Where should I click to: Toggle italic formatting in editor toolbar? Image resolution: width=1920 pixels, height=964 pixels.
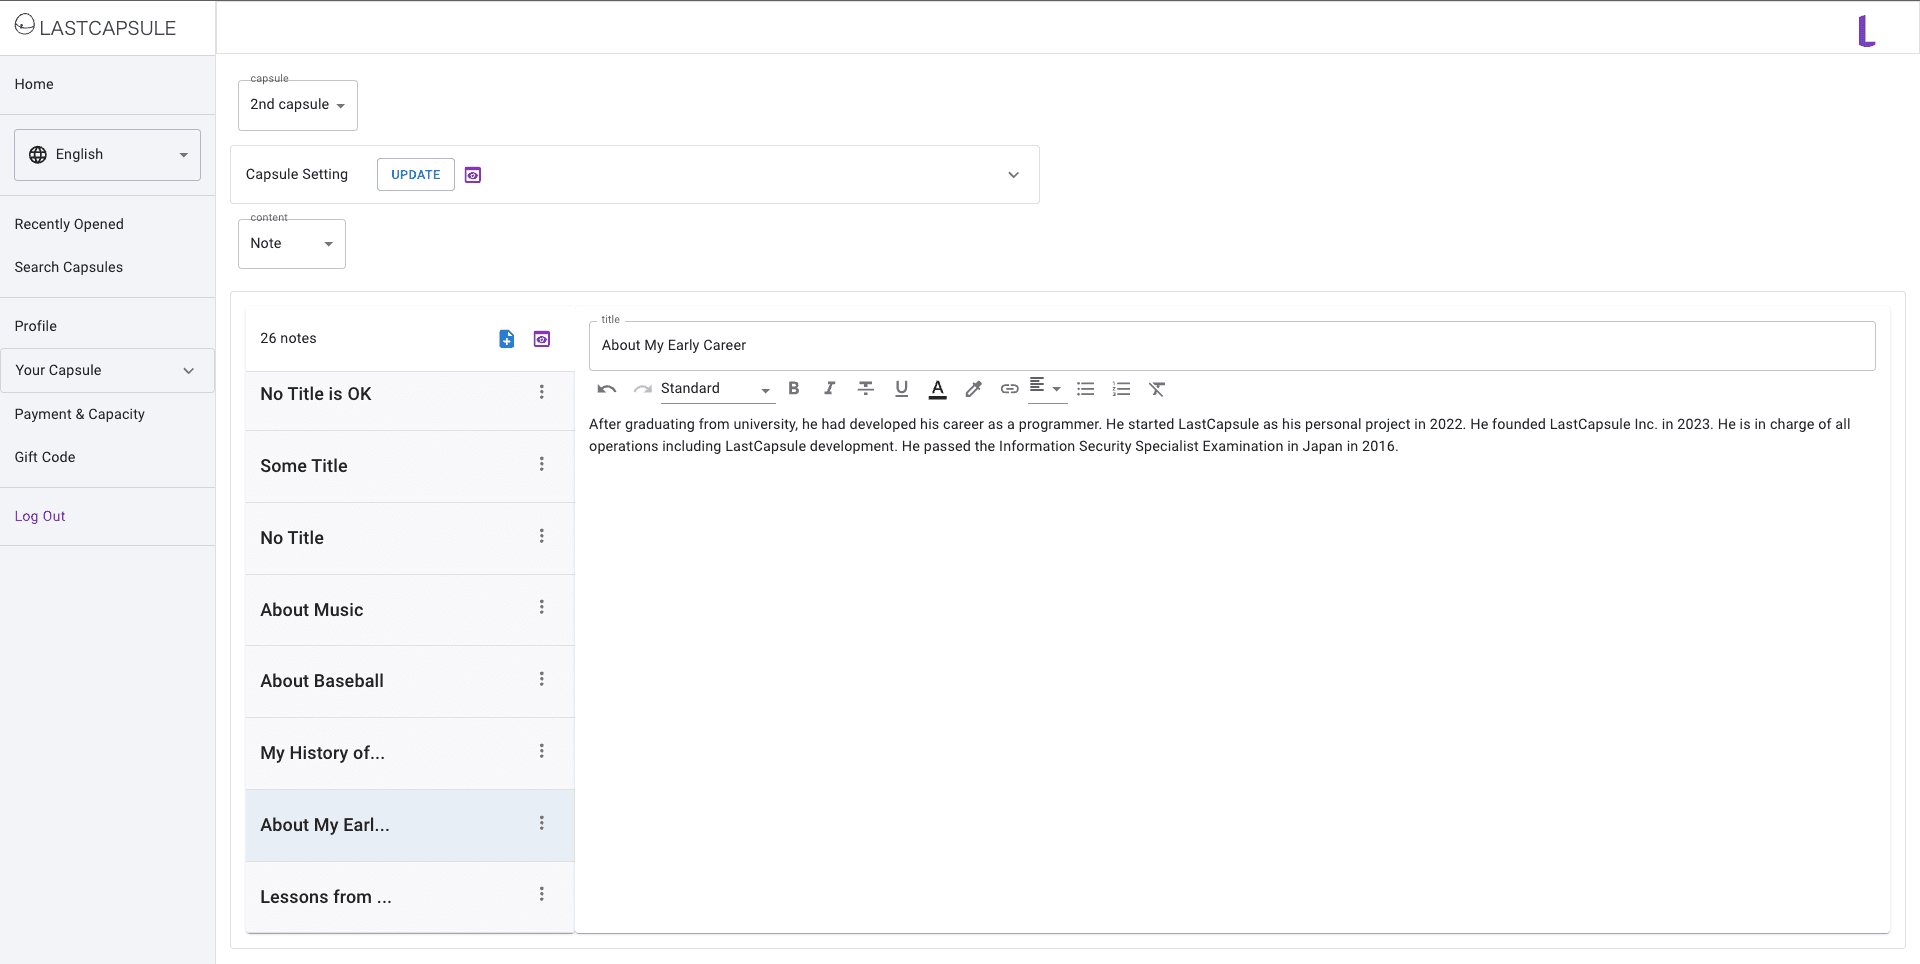(829, 389)
